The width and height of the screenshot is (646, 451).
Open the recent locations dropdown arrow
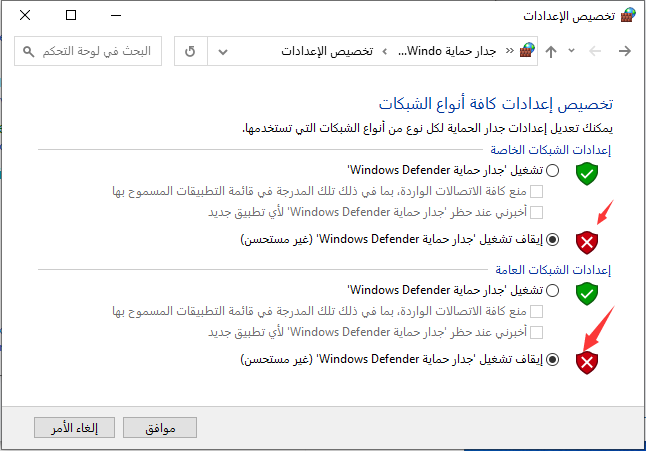pos(571,51)
